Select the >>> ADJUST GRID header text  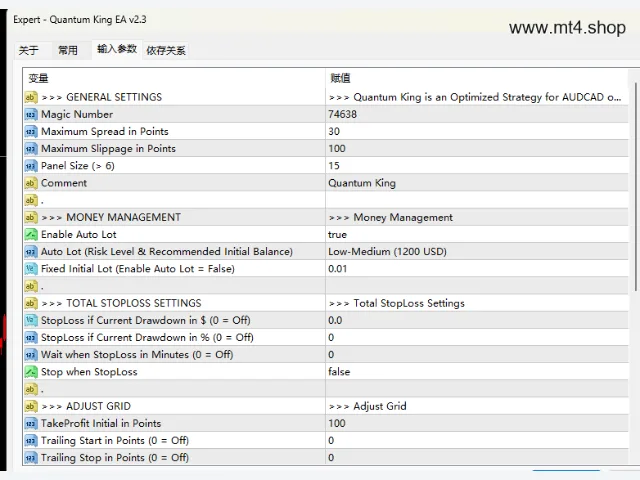click(86, 406)
